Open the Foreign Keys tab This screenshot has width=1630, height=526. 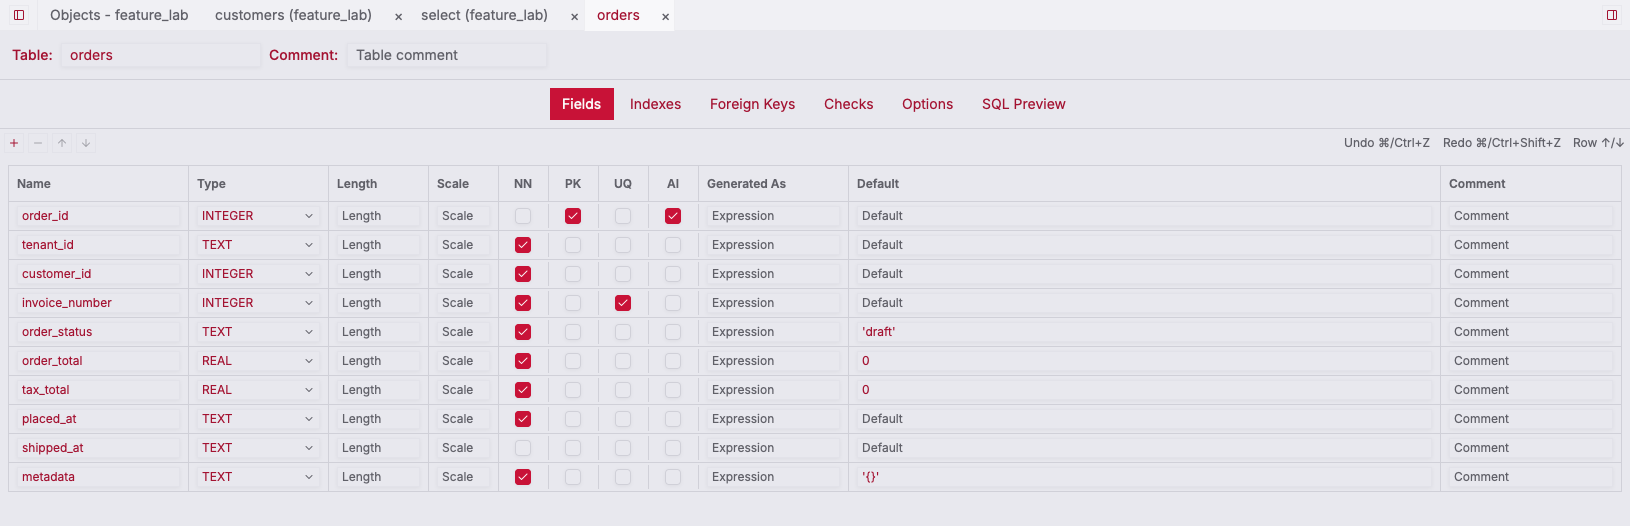pos(752,104)
